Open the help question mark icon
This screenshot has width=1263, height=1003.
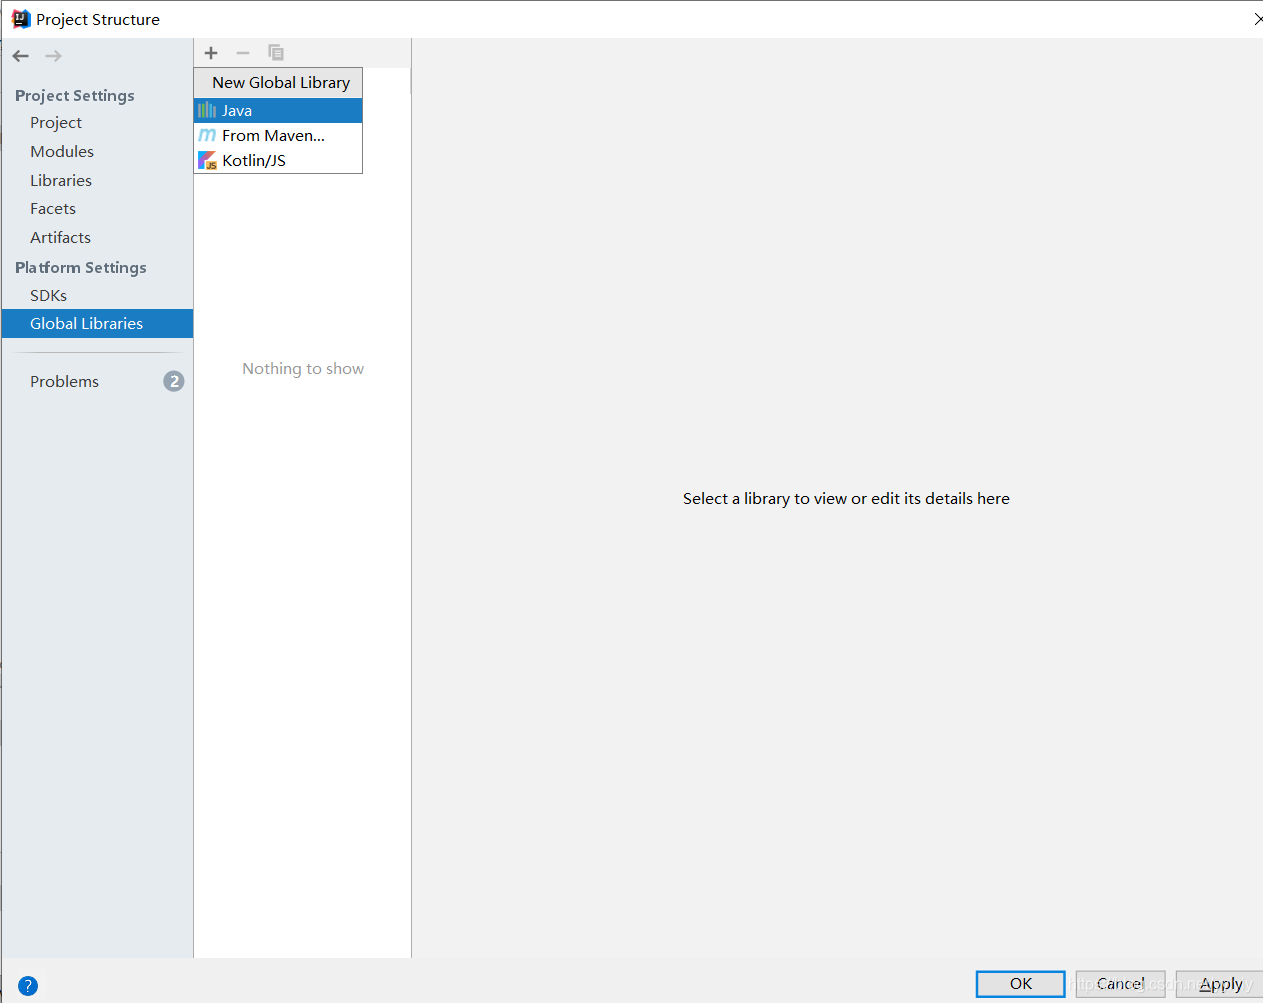(x=28, y=986)
